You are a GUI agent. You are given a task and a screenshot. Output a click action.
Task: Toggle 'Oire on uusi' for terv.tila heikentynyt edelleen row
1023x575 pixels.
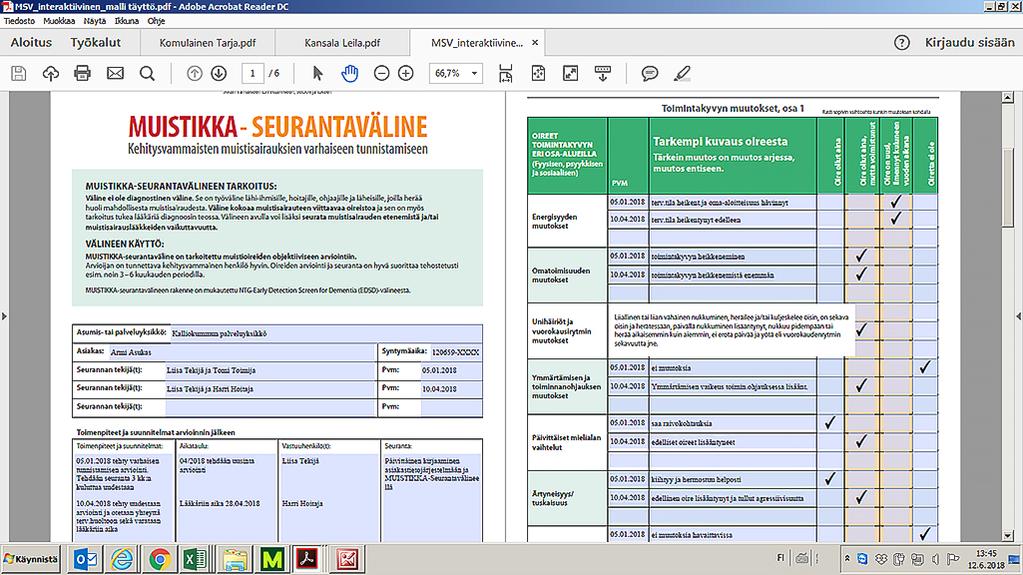(x=896, y=219)
